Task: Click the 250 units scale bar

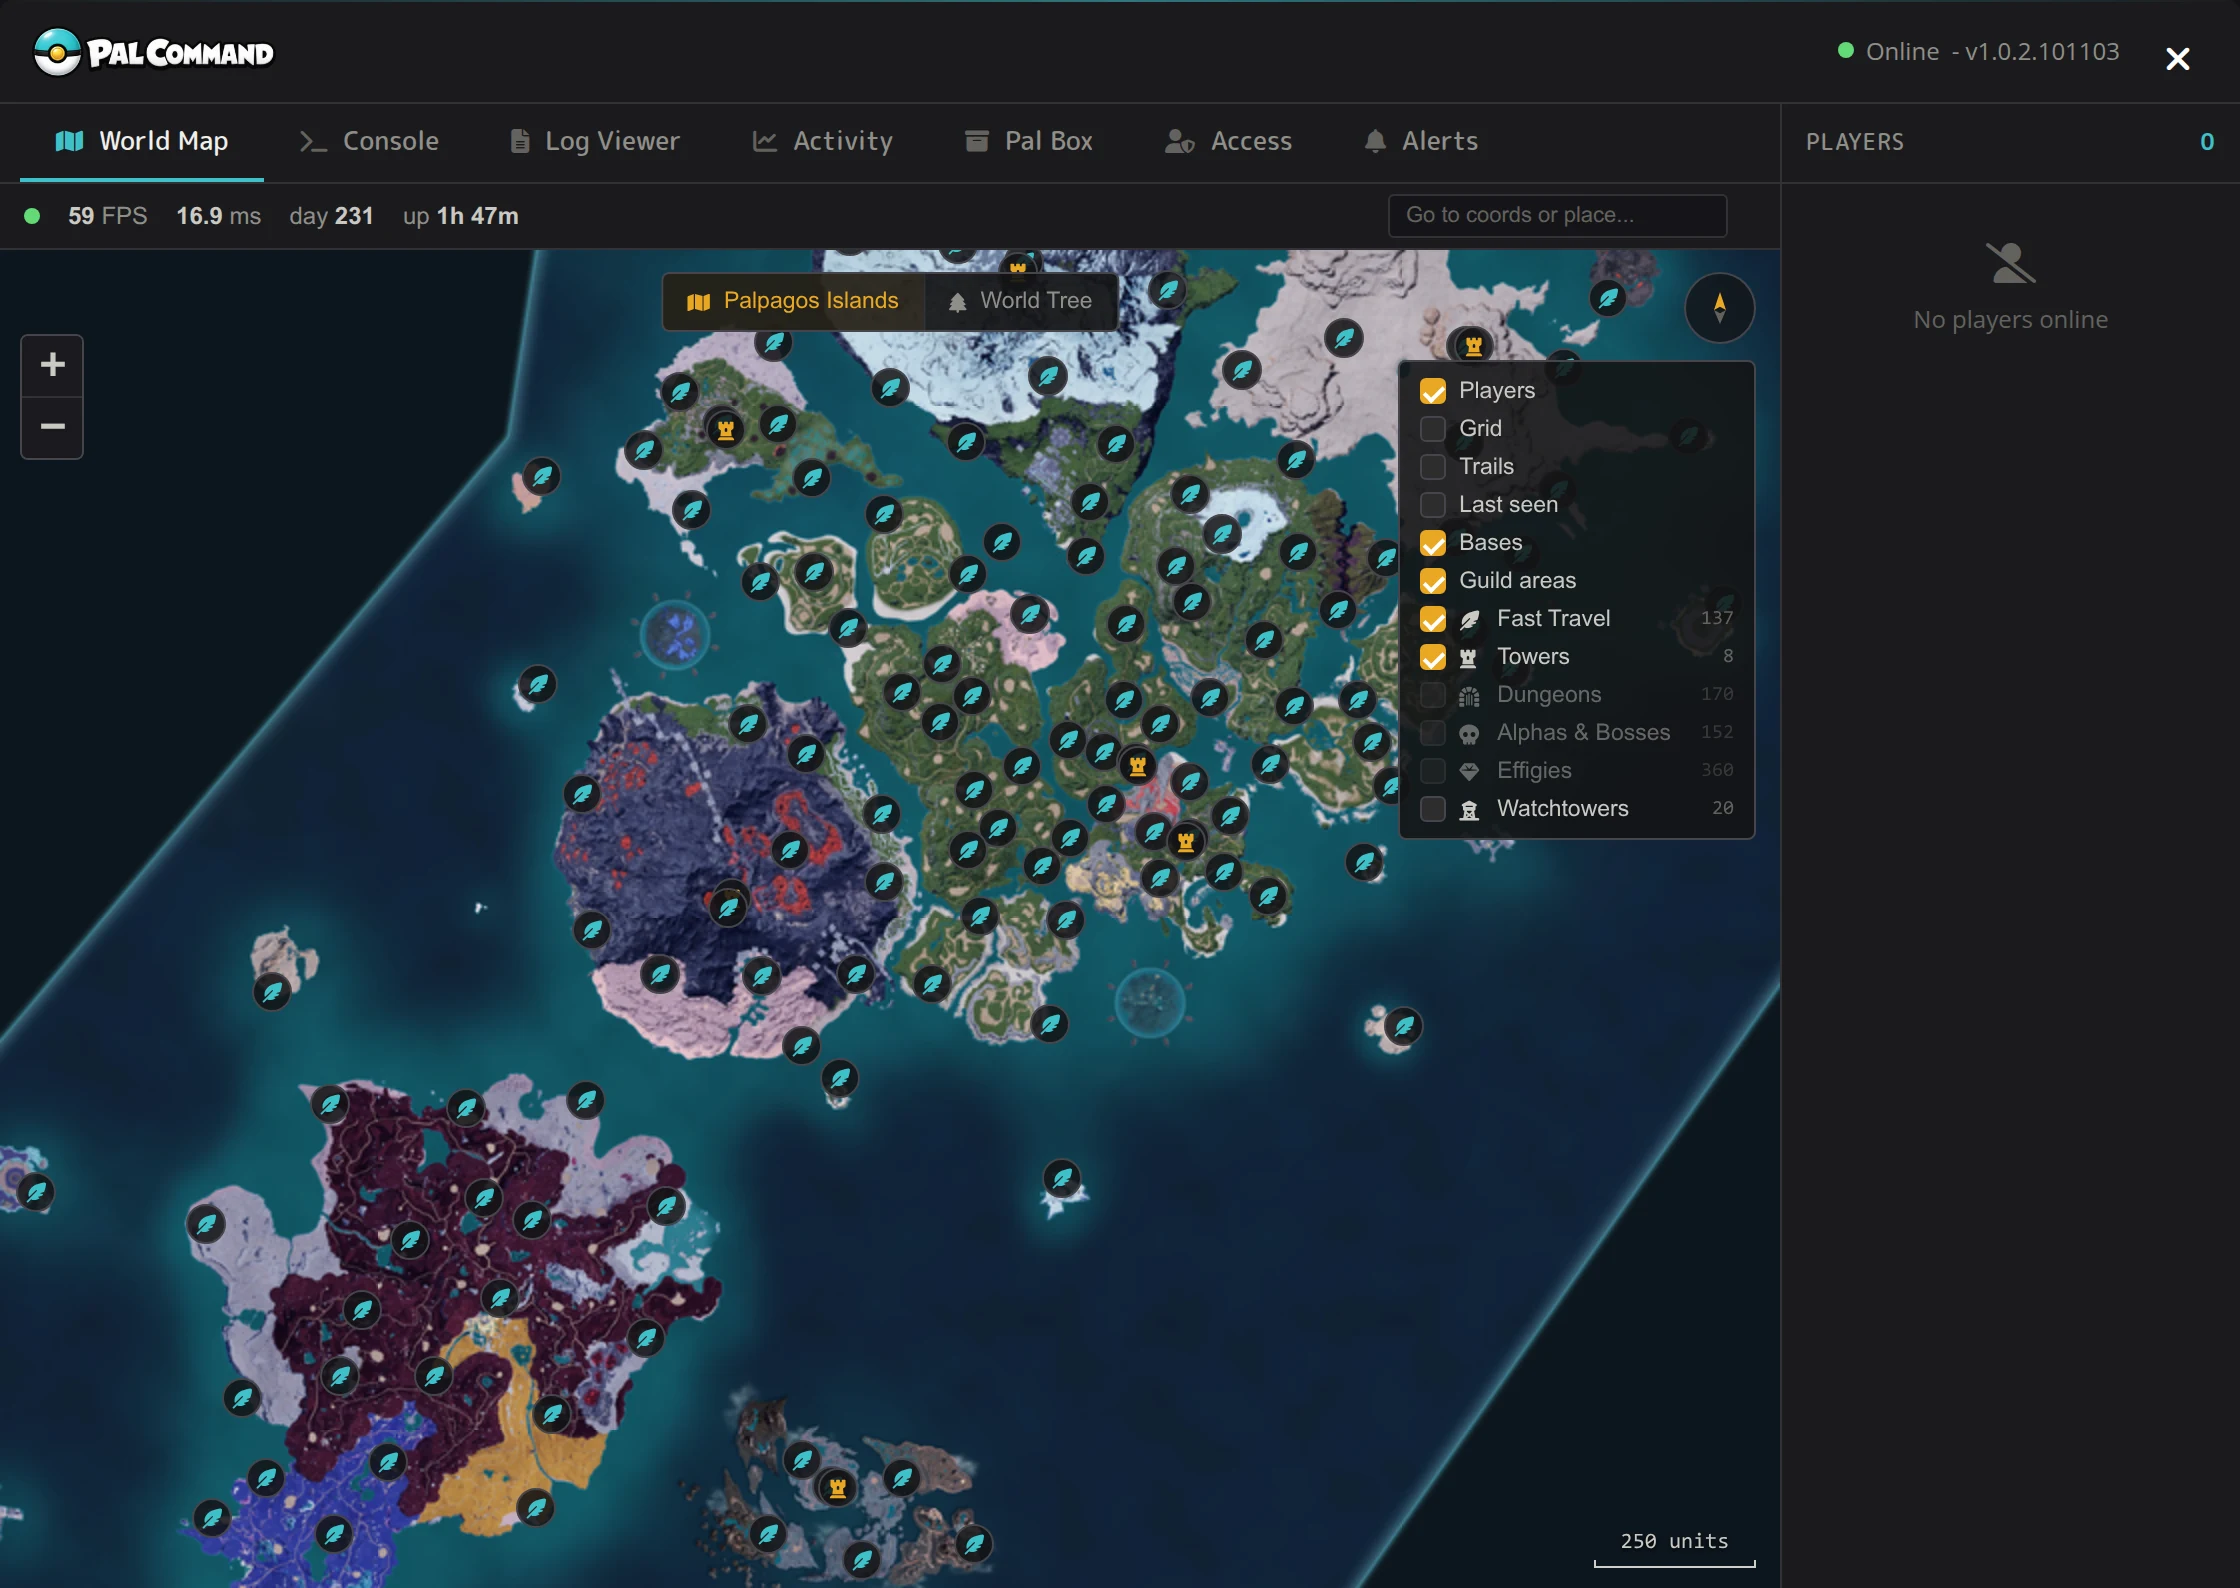Action: click(x=1675, y=1549)
